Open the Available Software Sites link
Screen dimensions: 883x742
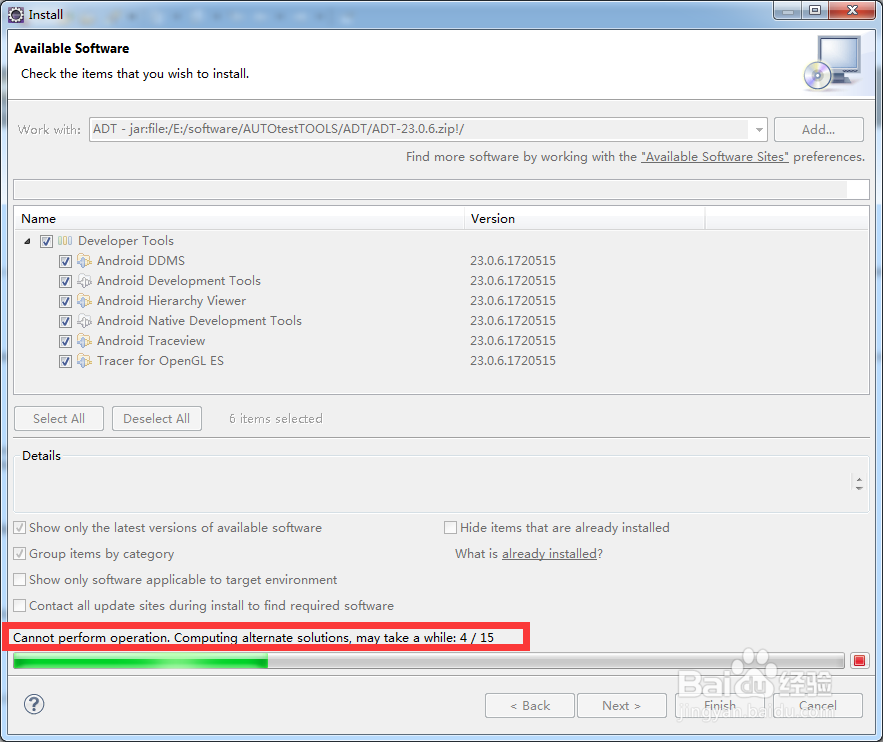coord(715,157)
